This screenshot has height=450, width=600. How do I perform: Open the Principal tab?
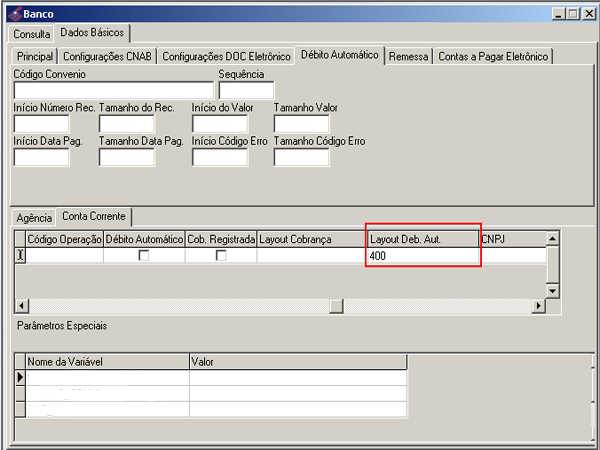coord(35,57)
